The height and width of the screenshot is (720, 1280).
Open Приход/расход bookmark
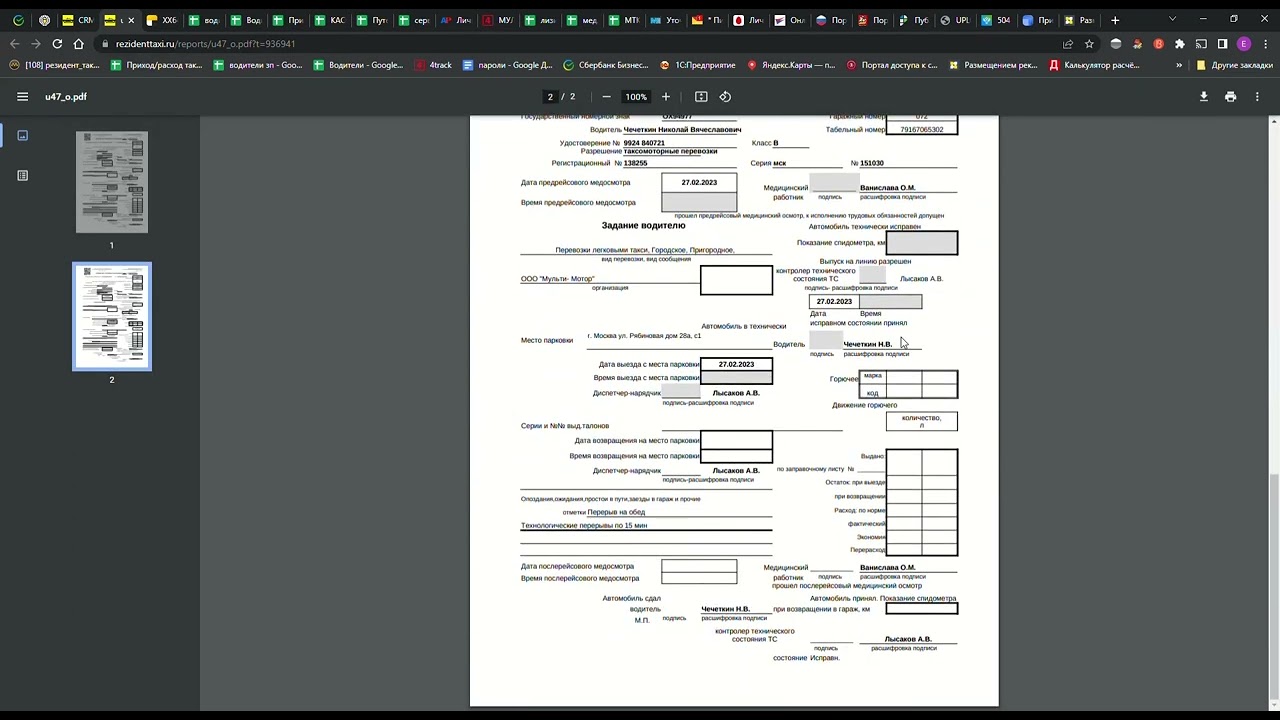click(156, 65)
